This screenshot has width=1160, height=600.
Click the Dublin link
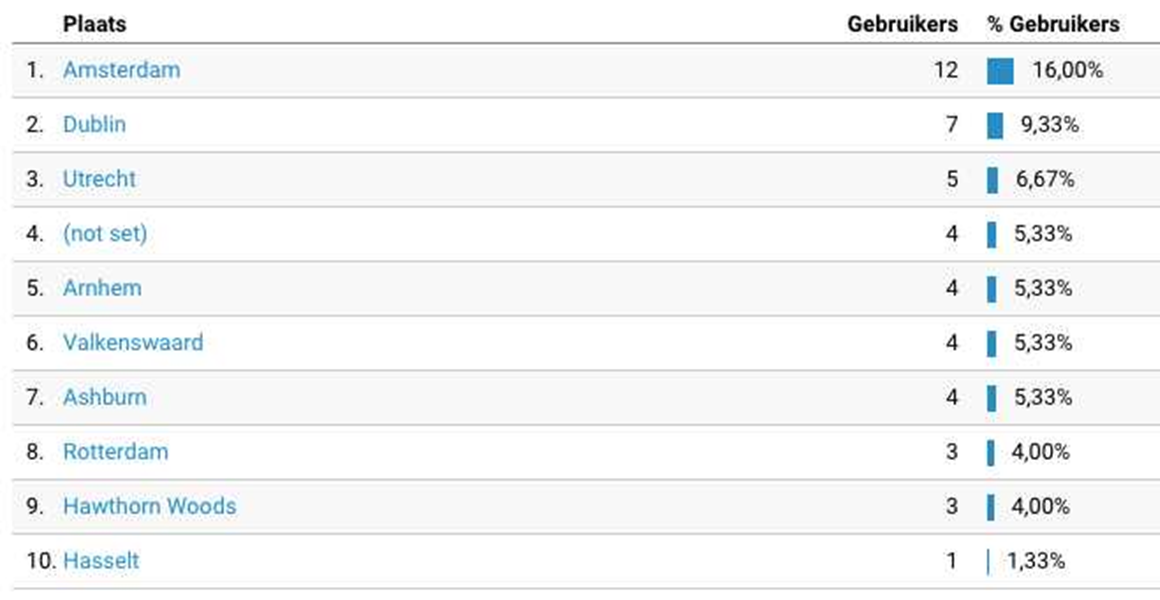94,125
